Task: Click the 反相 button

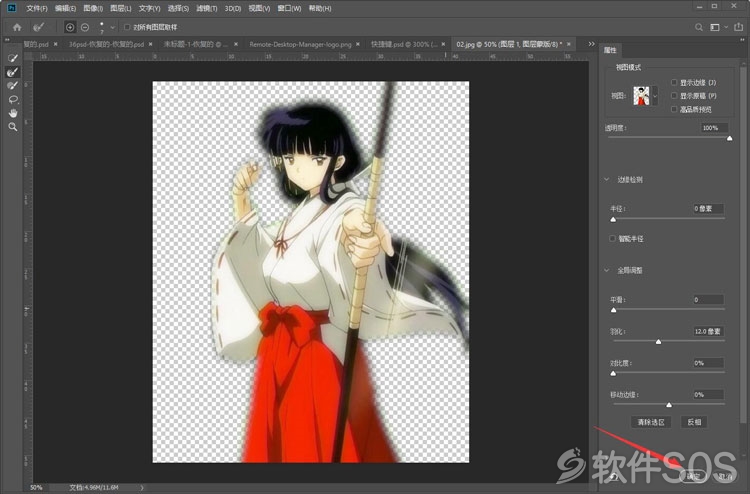Action: click(x=694, y=422)
